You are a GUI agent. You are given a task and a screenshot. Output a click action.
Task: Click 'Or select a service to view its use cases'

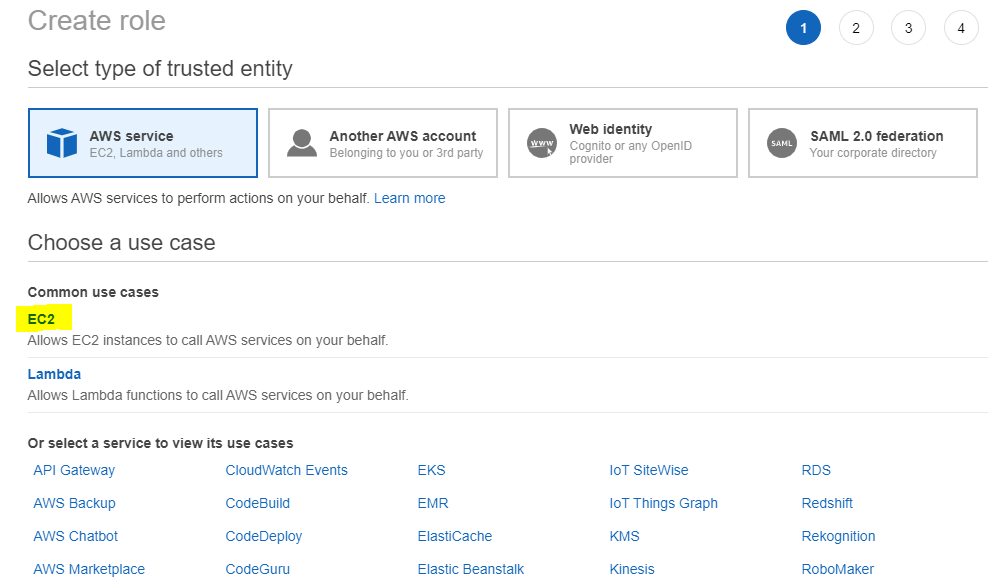pyautogui.click(x=160, y=443)
